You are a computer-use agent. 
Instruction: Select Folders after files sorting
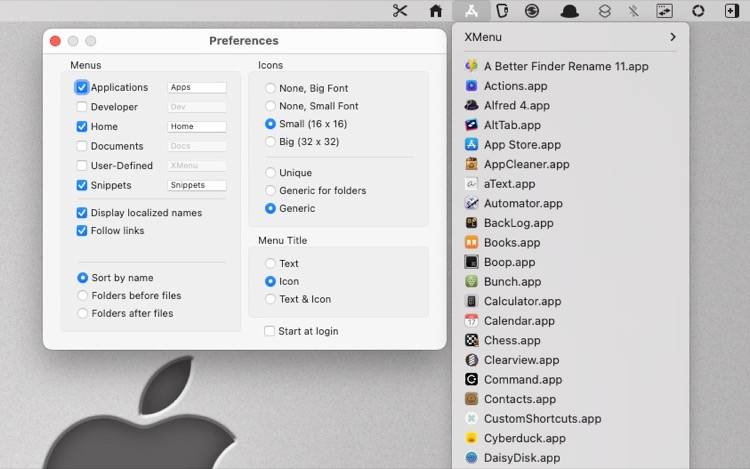pos(82,313)
